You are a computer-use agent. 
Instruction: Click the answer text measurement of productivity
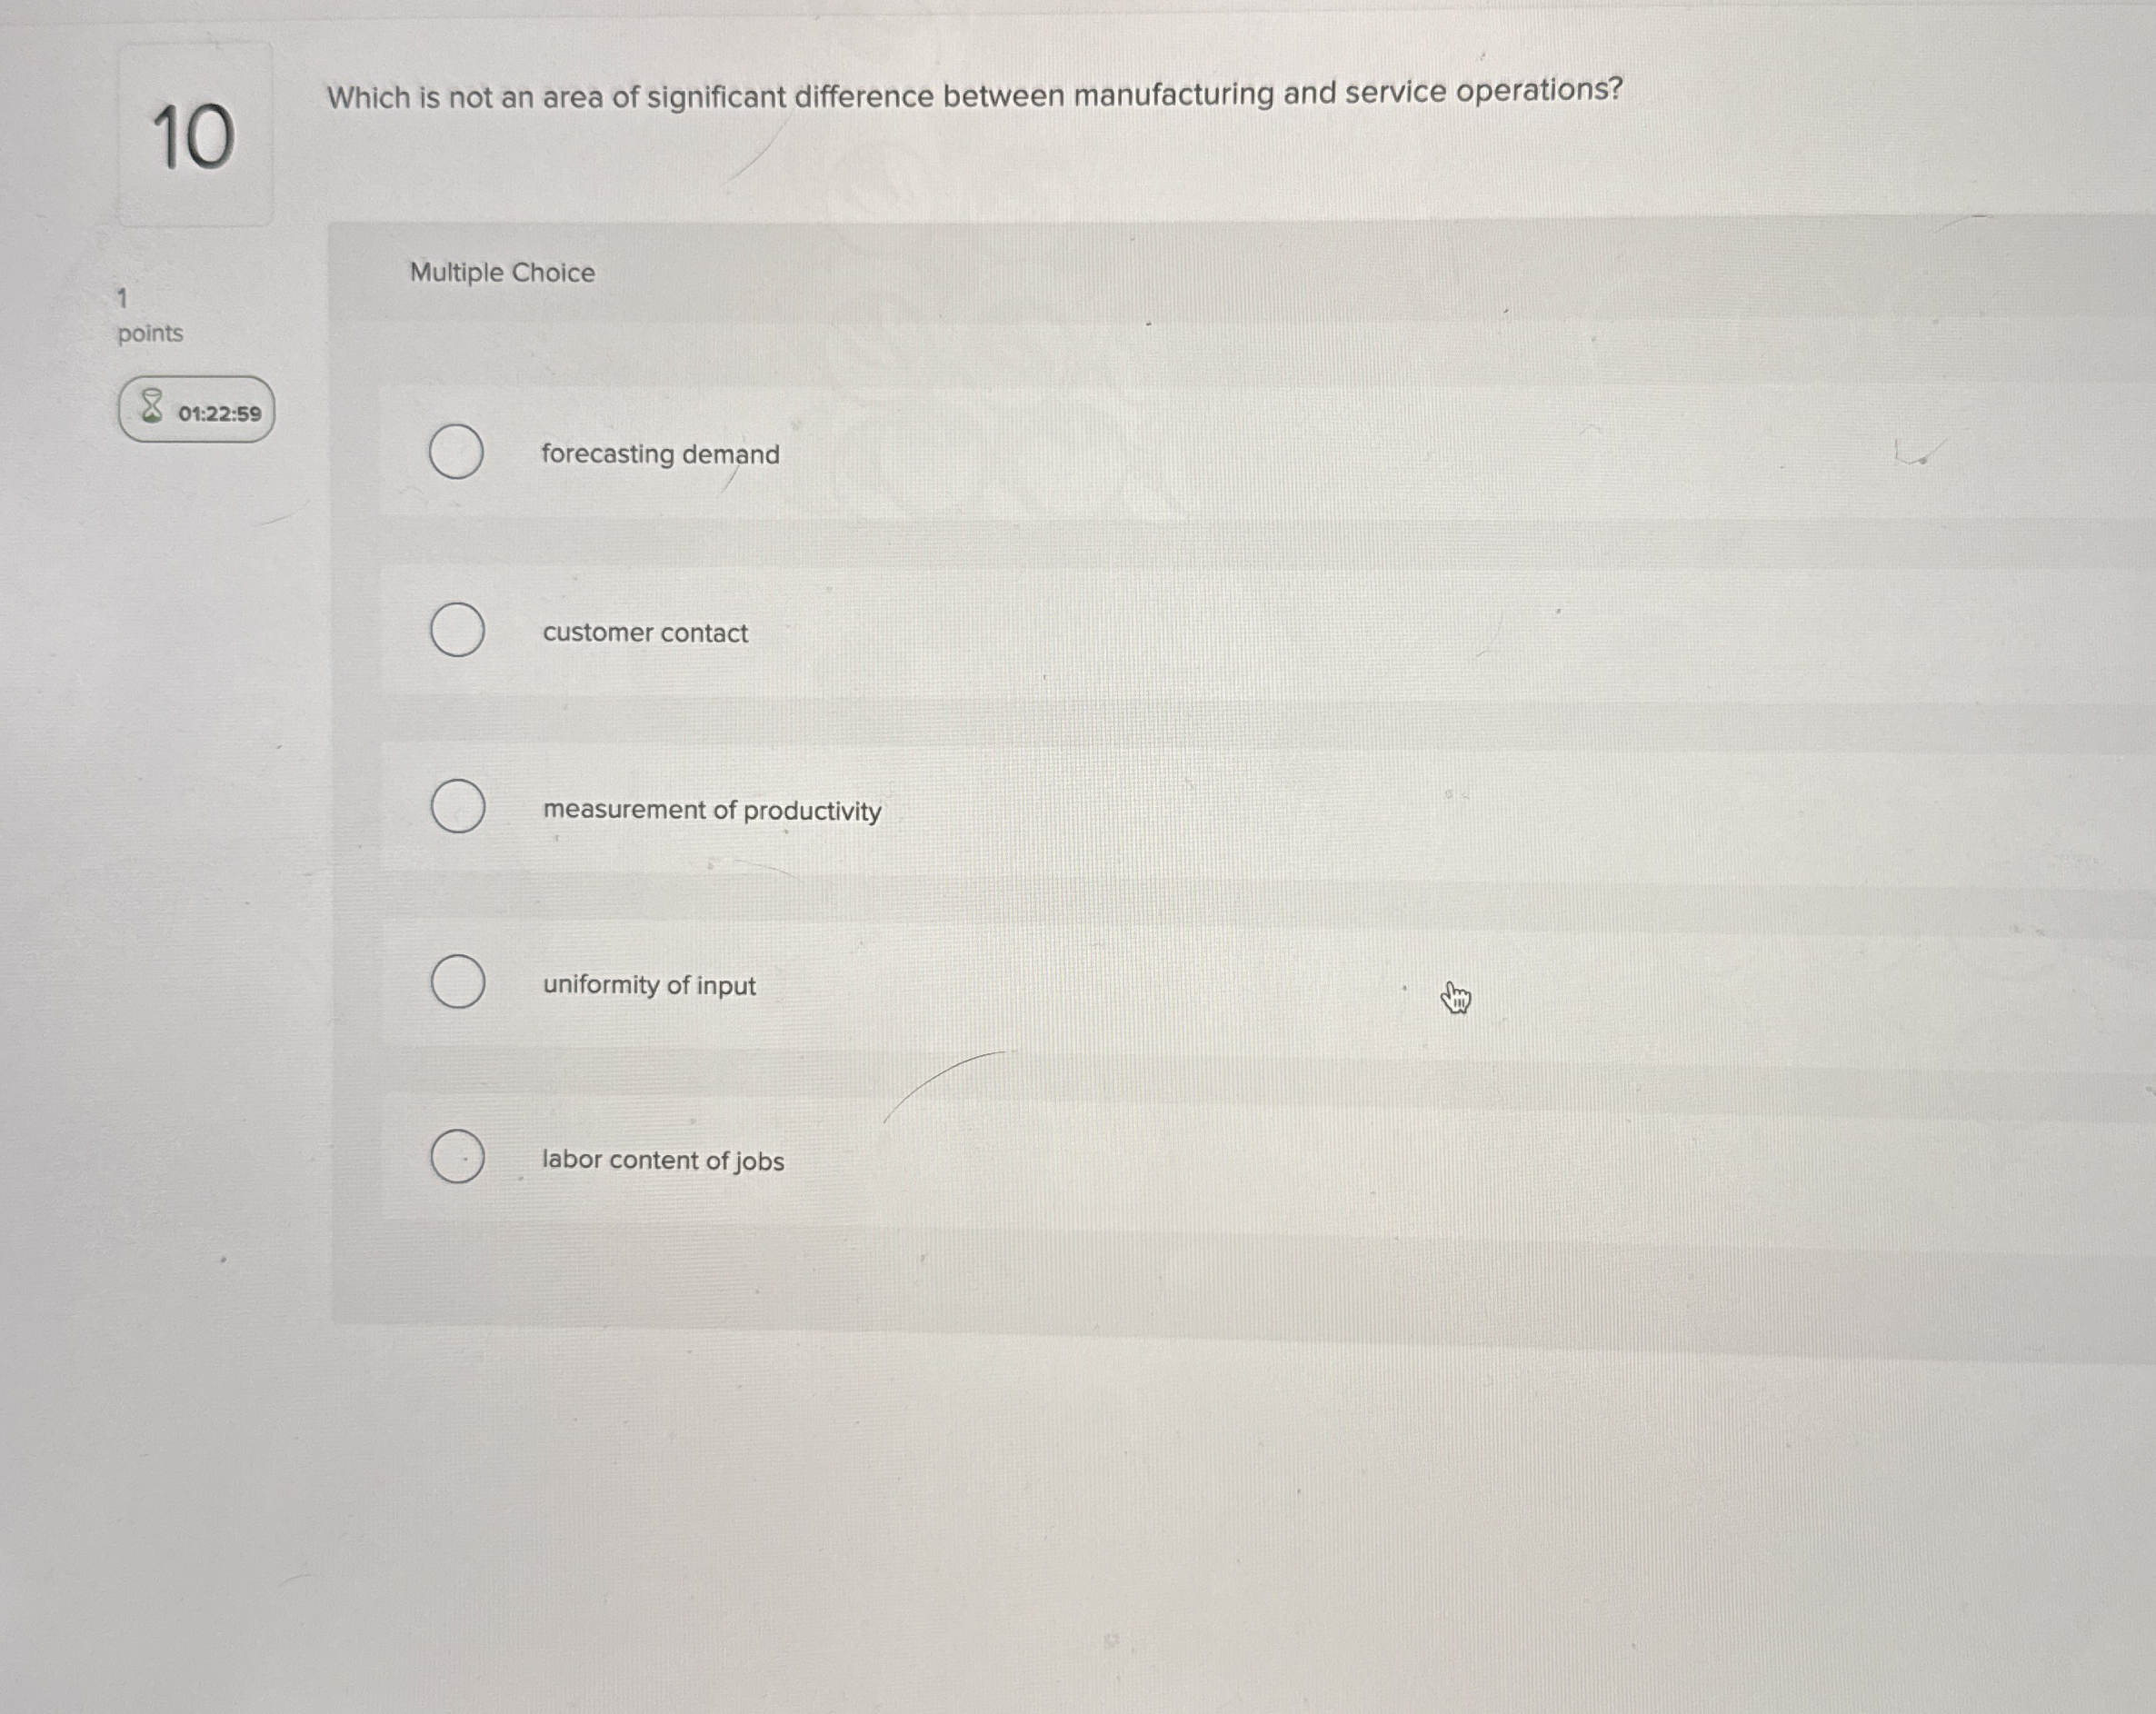tap(712, 811)
